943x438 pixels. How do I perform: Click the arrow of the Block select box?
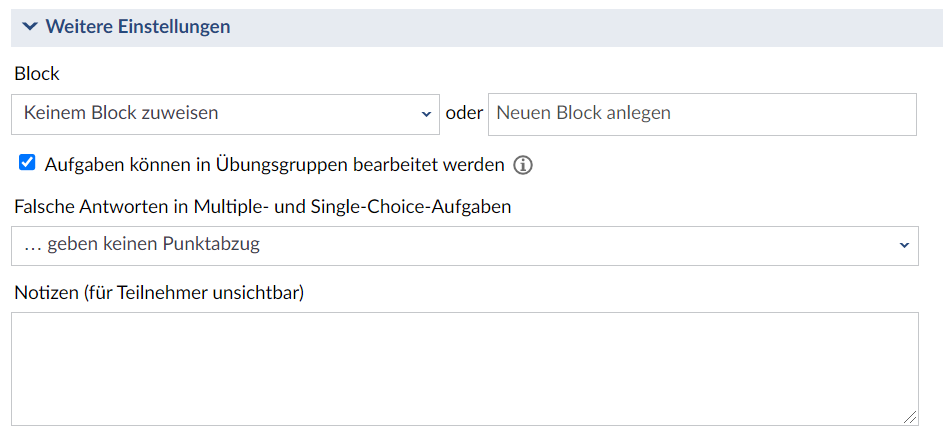(426, 114)
